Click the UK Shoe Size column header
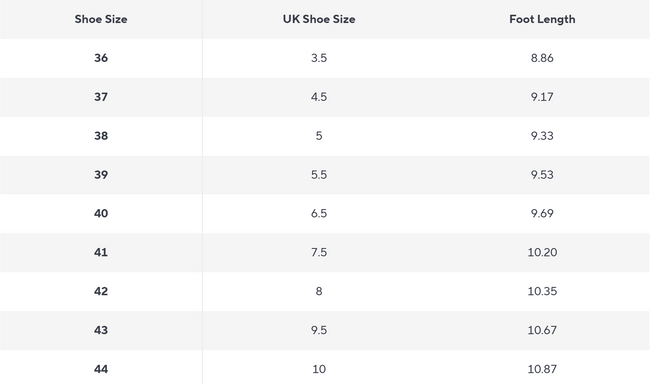 (319, 19)
